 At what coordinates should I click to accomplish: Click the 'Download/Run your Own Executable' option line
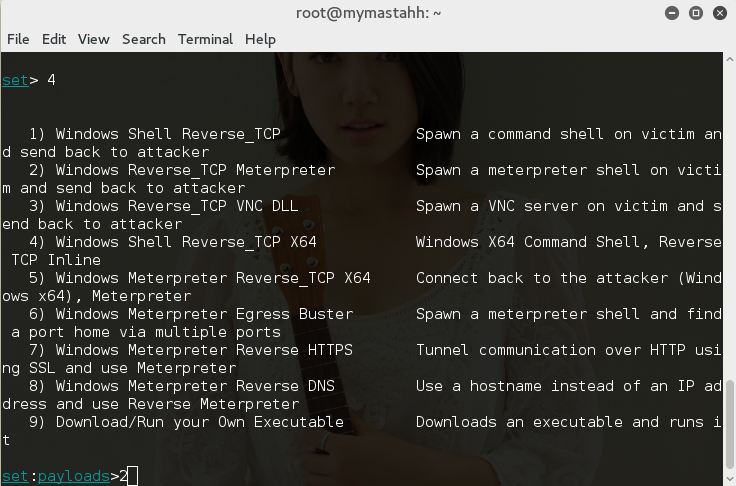coord(200,422)
